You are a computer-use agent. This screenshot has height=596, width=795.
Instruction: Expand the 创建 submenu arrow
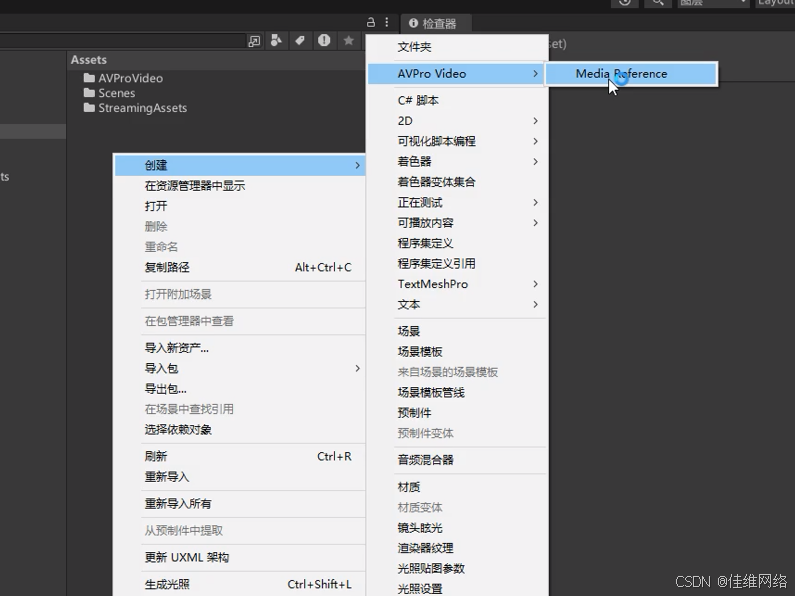click(357, 165)
